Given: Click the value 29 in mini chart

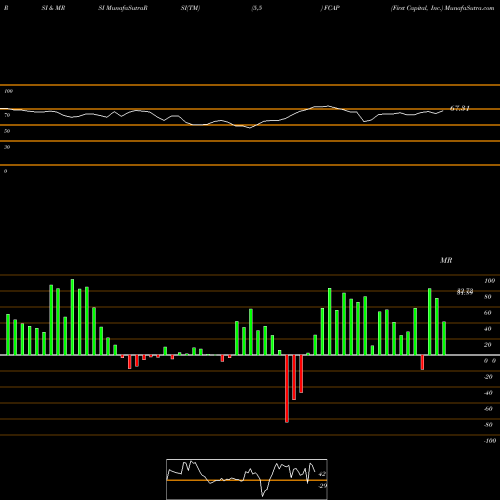Looking at the screenshot, I should click(x=323, y=486).
